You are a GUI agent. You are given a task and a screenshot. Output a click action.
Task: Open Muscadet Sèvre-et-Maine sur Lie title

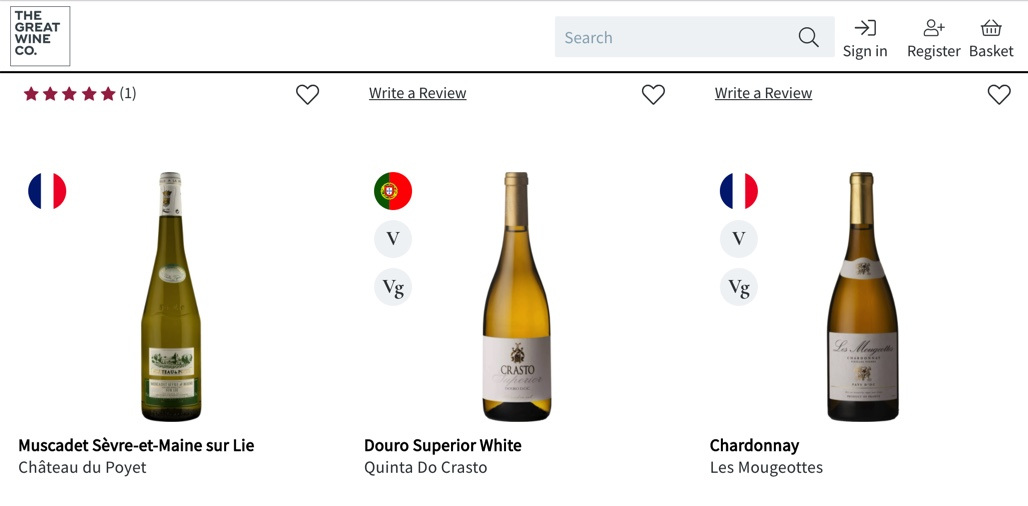(136, 445)
